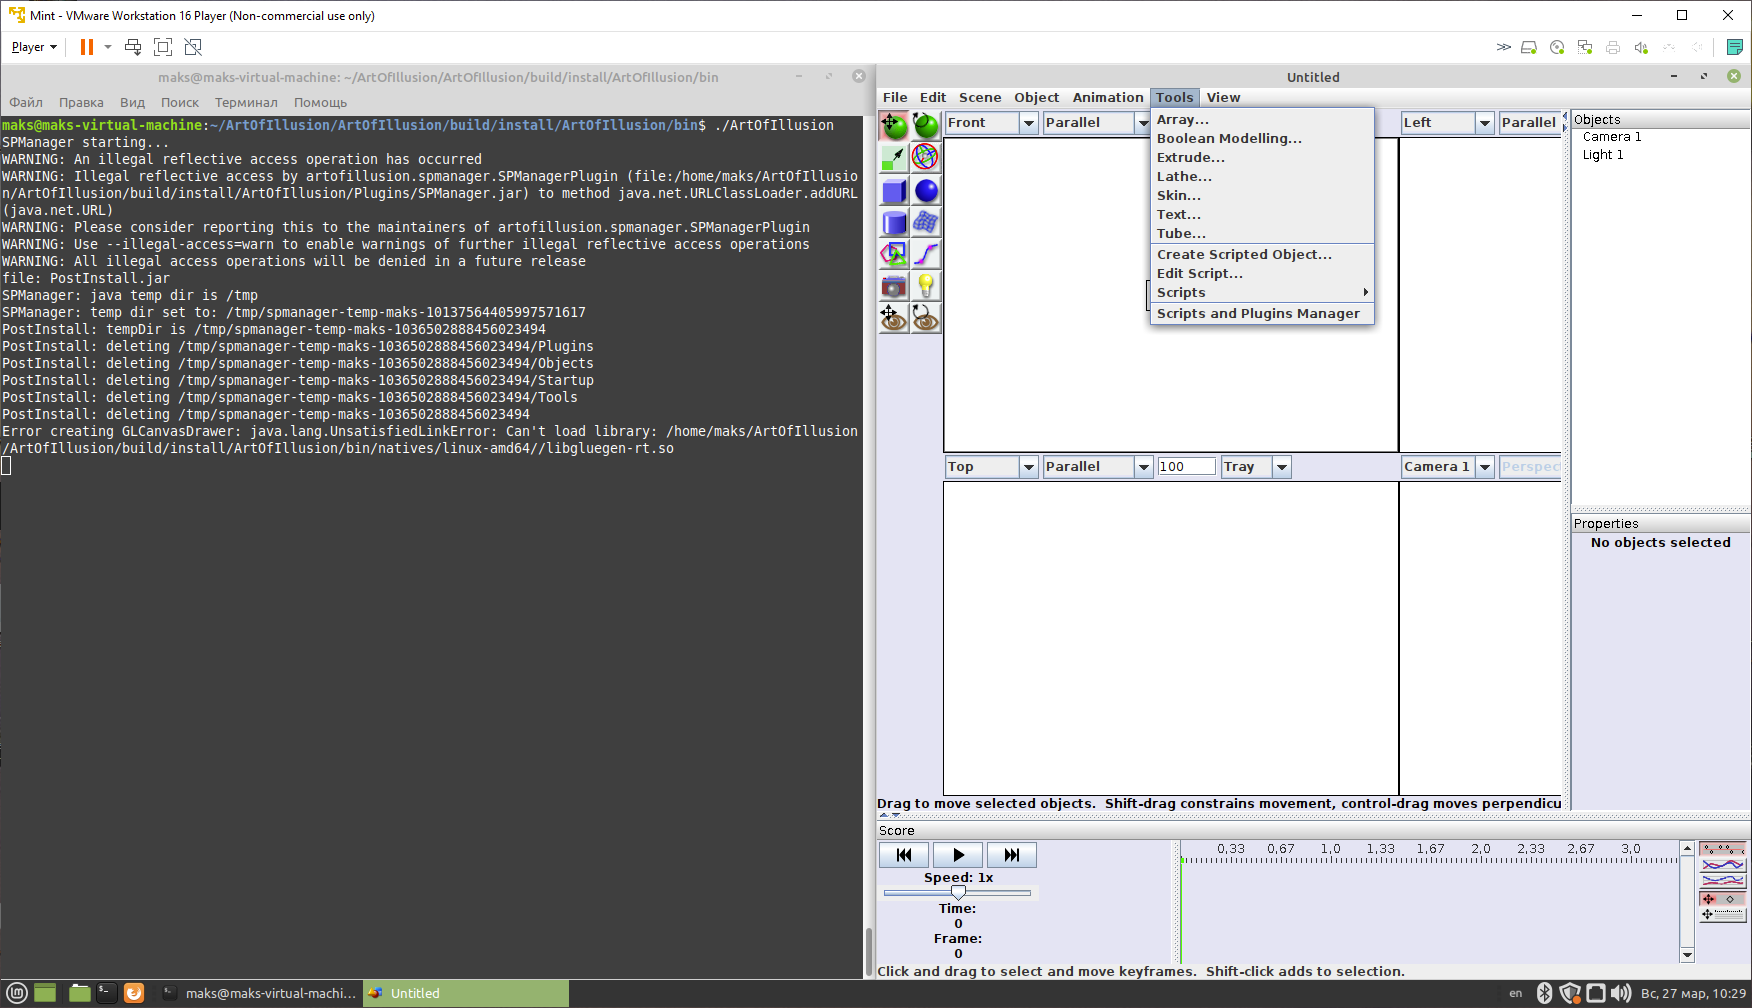The height and width of the screenshot is (1008, 1752).
Task: Pause the VM with VMware pause button
Action: [x=87, y=47]
